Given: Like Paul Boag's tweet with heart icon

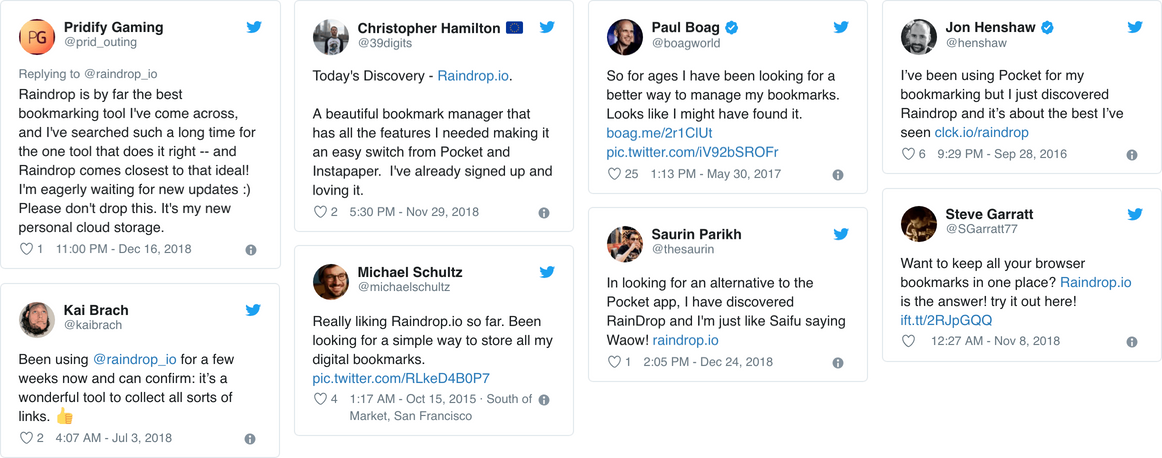Looking at the screenshot, I should click(616, 174).
